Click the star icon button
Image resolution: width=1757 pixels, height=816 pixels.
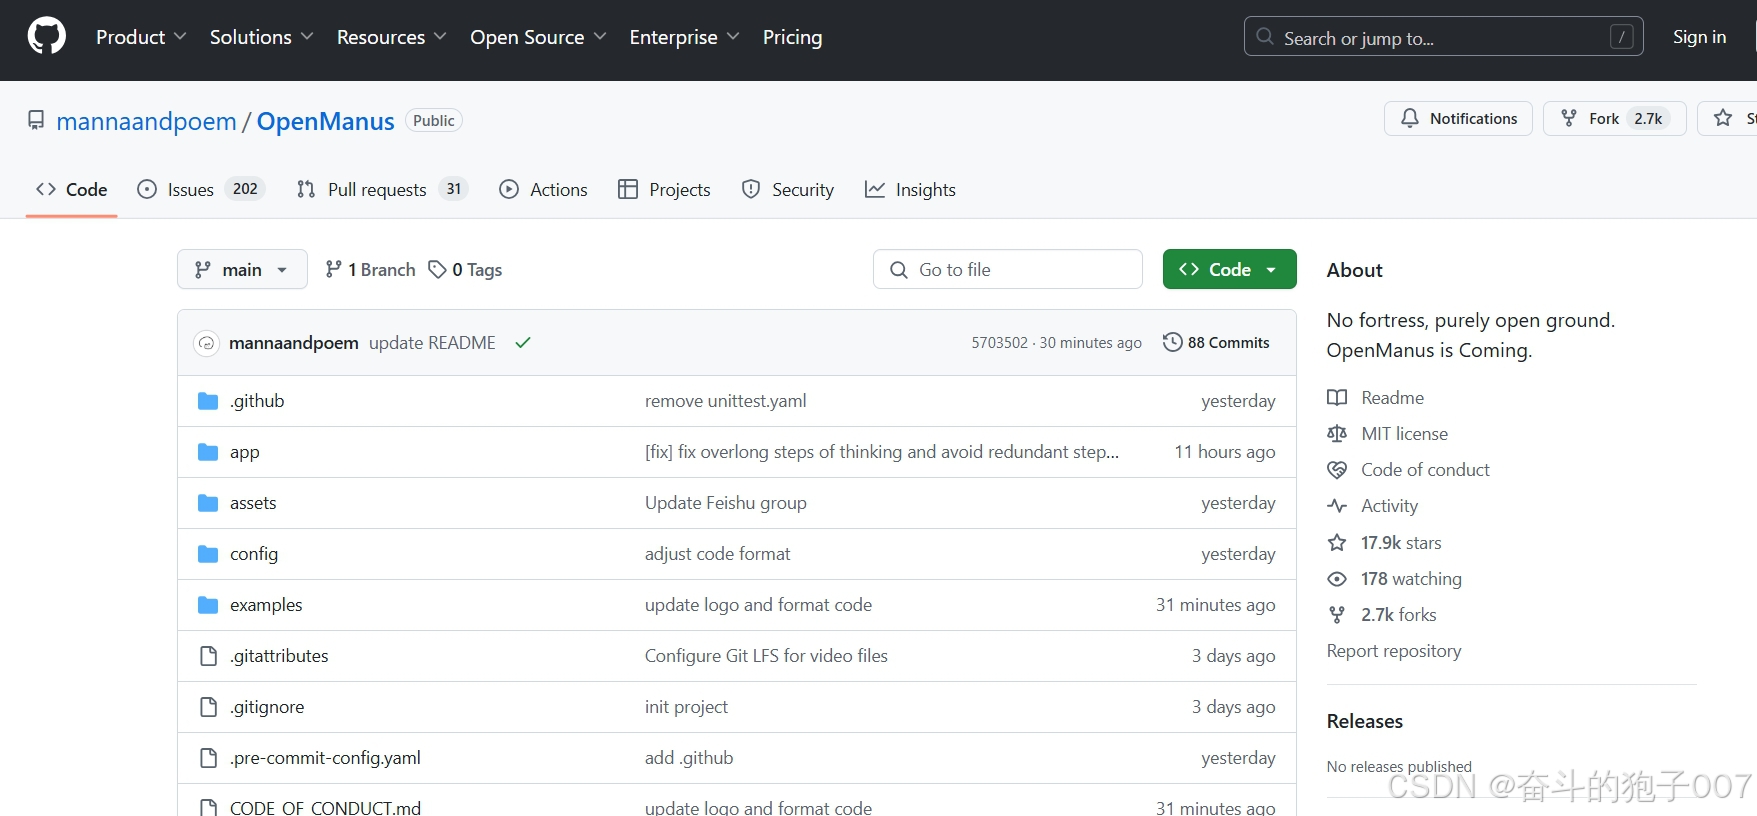[1723, 118]
